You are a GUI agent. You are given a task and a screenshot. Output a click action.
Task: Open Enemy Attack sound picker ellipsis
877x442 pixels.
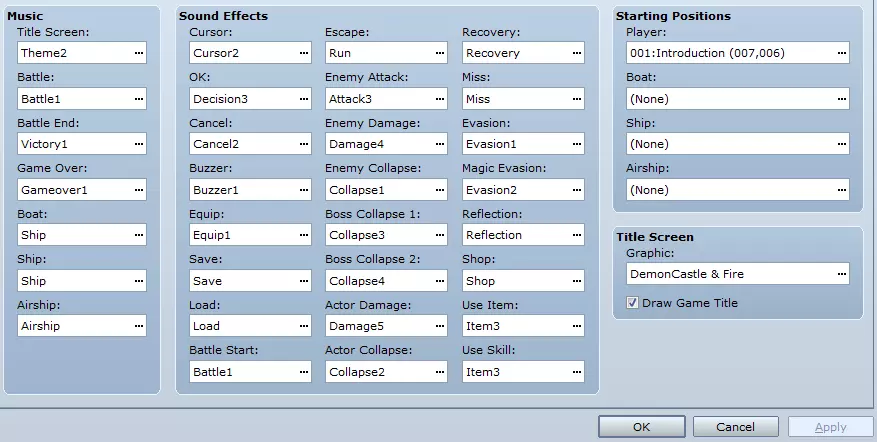(439, 99)
